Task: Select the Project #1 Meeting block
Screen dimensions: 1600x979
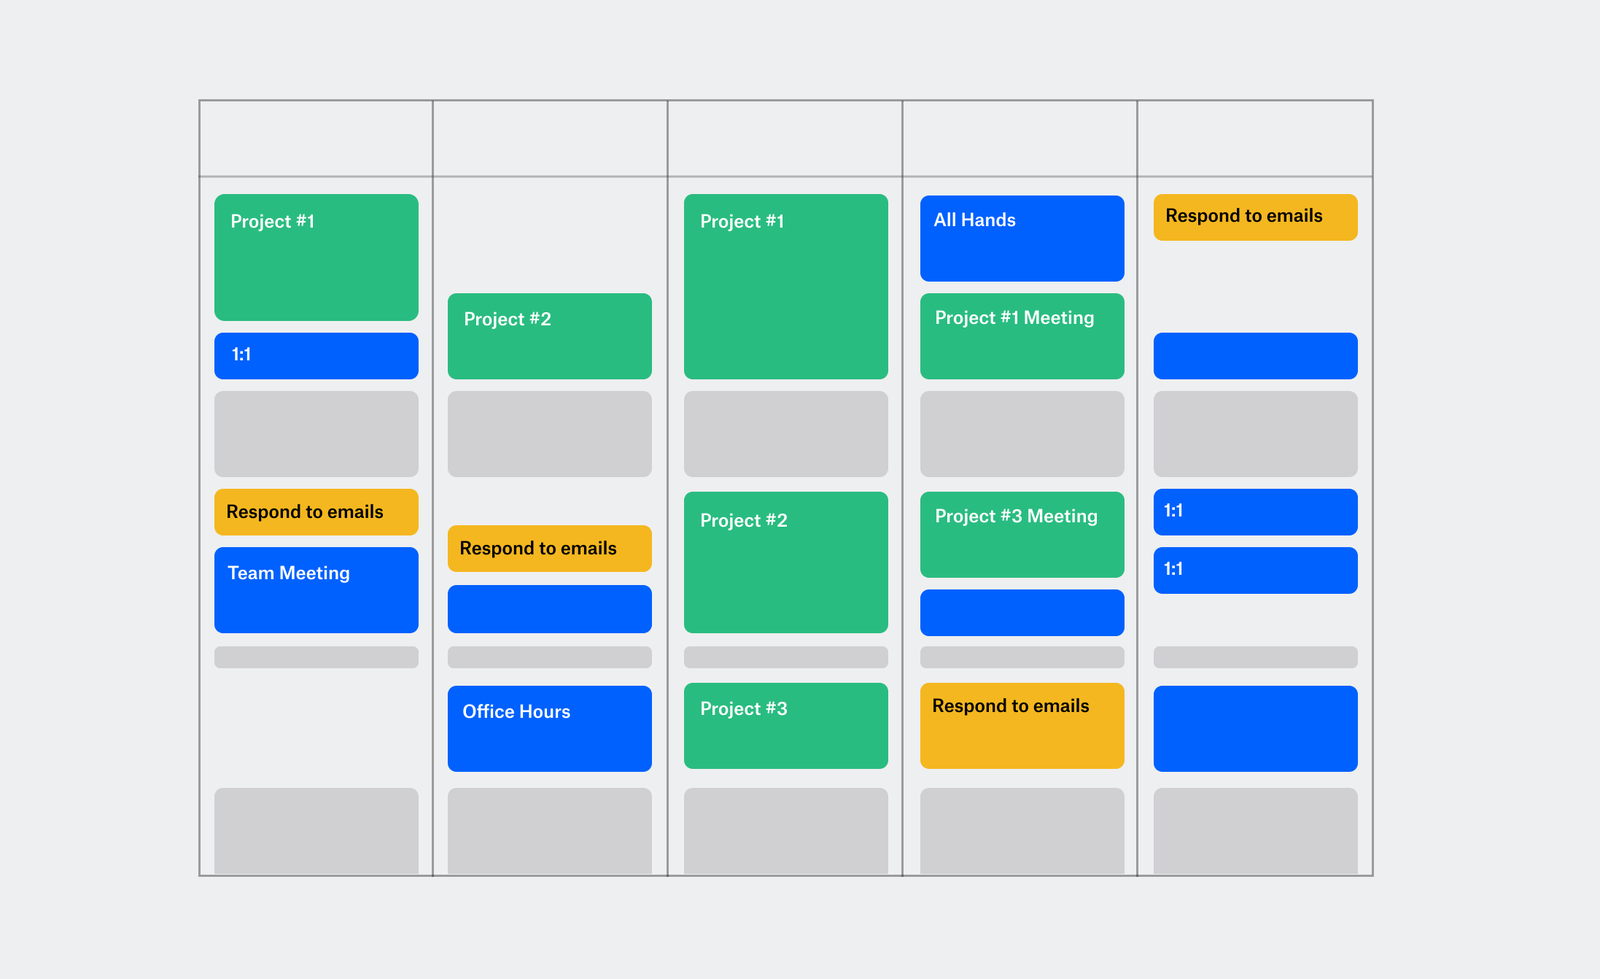Action: coord(1021,336)
